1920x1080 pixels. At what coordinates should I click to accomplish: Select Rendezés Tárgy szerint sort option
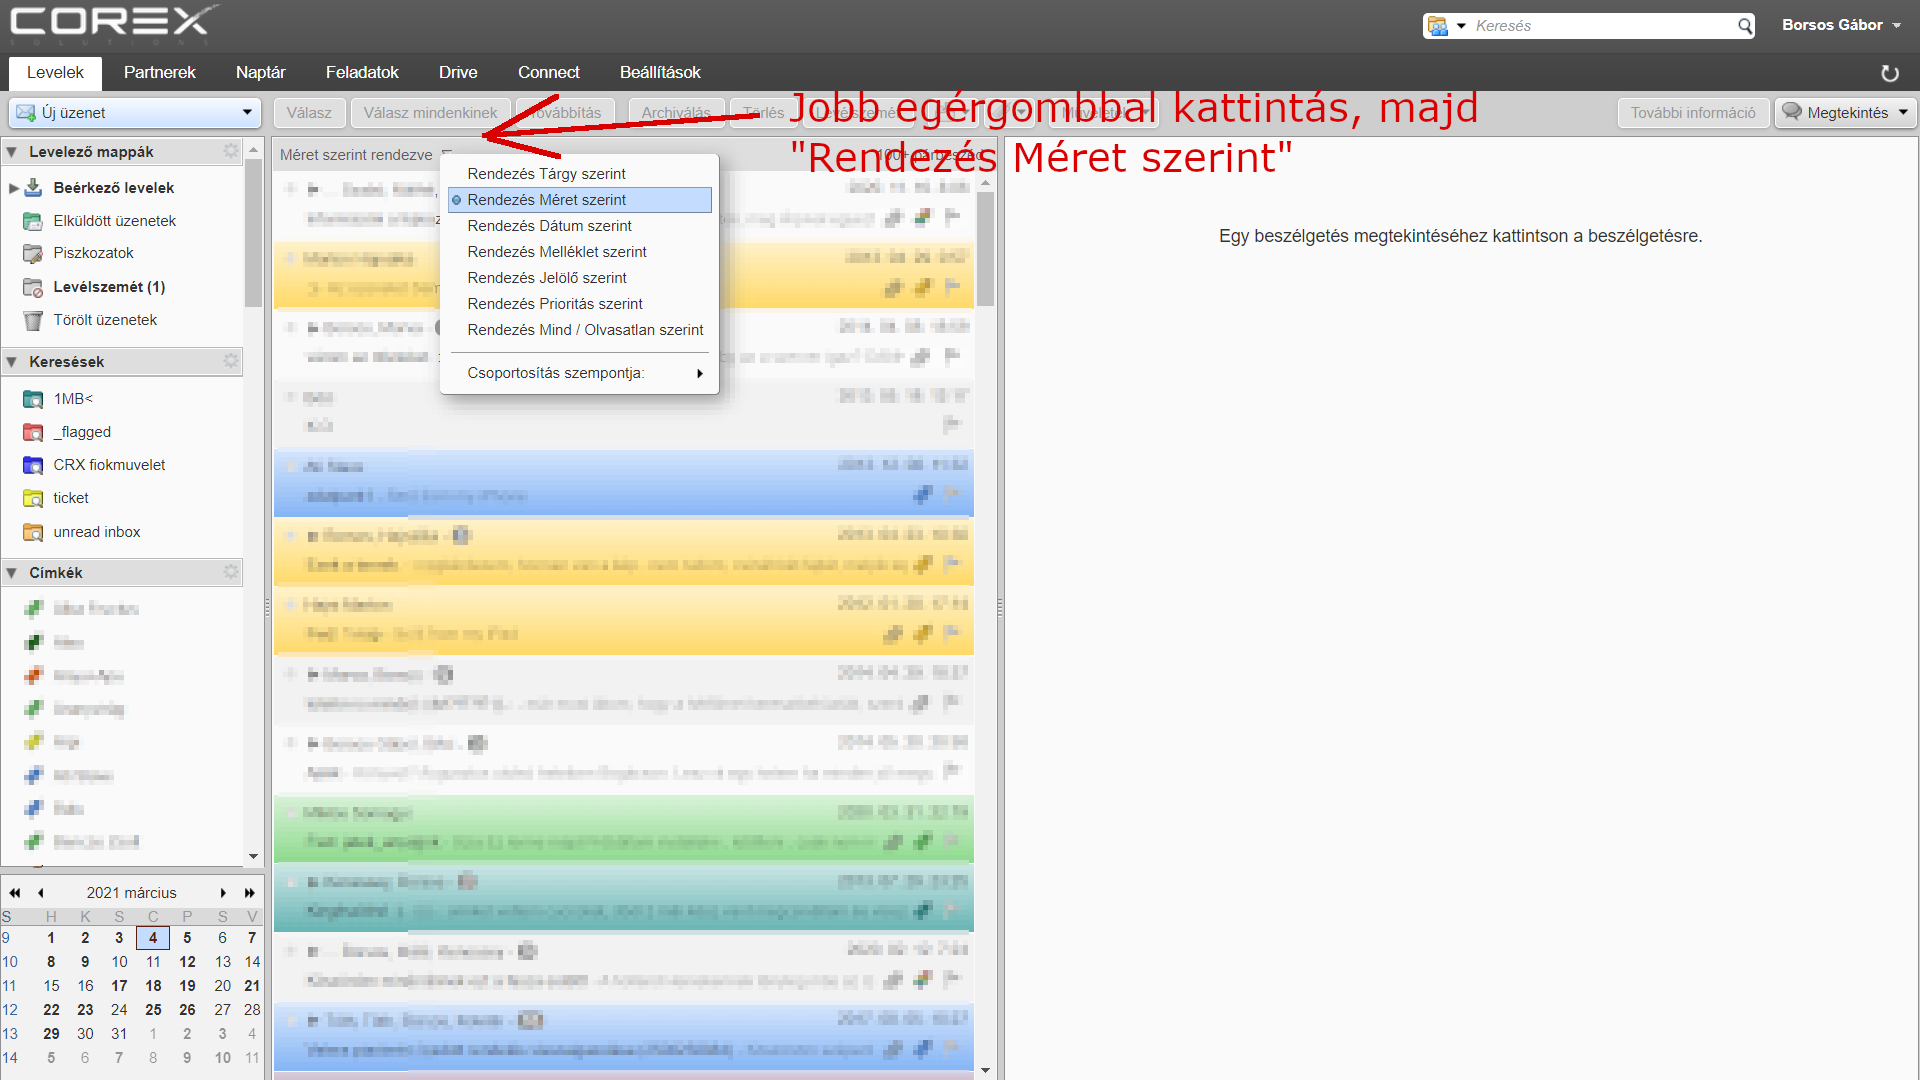546,174
